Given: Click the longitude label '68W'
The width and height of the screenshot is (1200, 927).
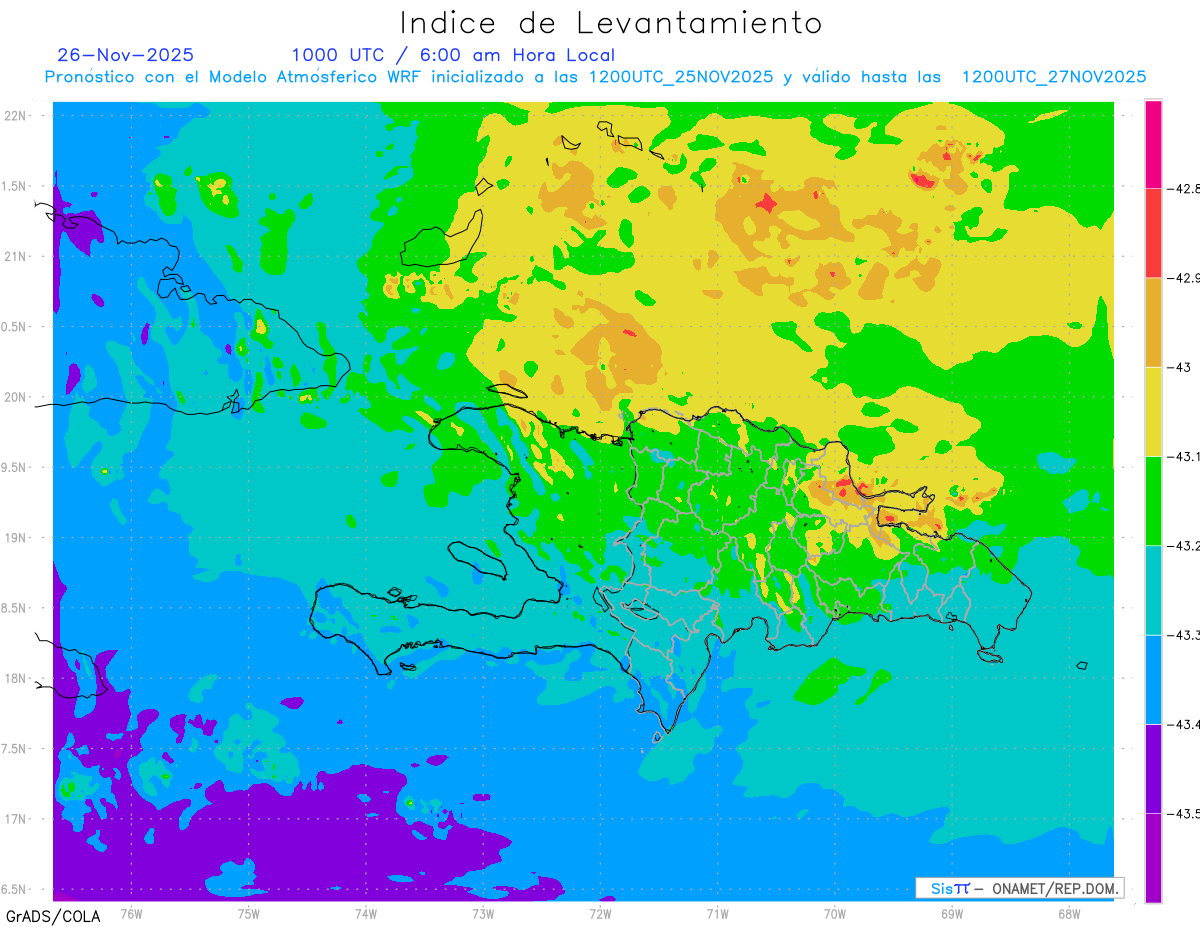Looking at the screenshot, I should point(1069,913).
